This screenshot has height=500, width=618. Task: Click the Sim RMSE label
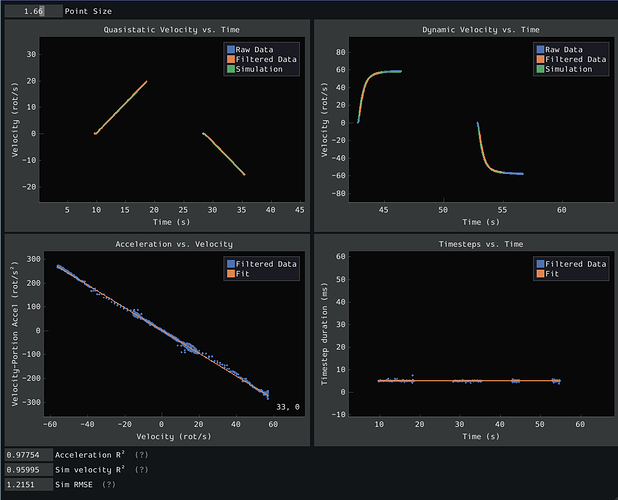pyautogui.click(x=74, y=485)
